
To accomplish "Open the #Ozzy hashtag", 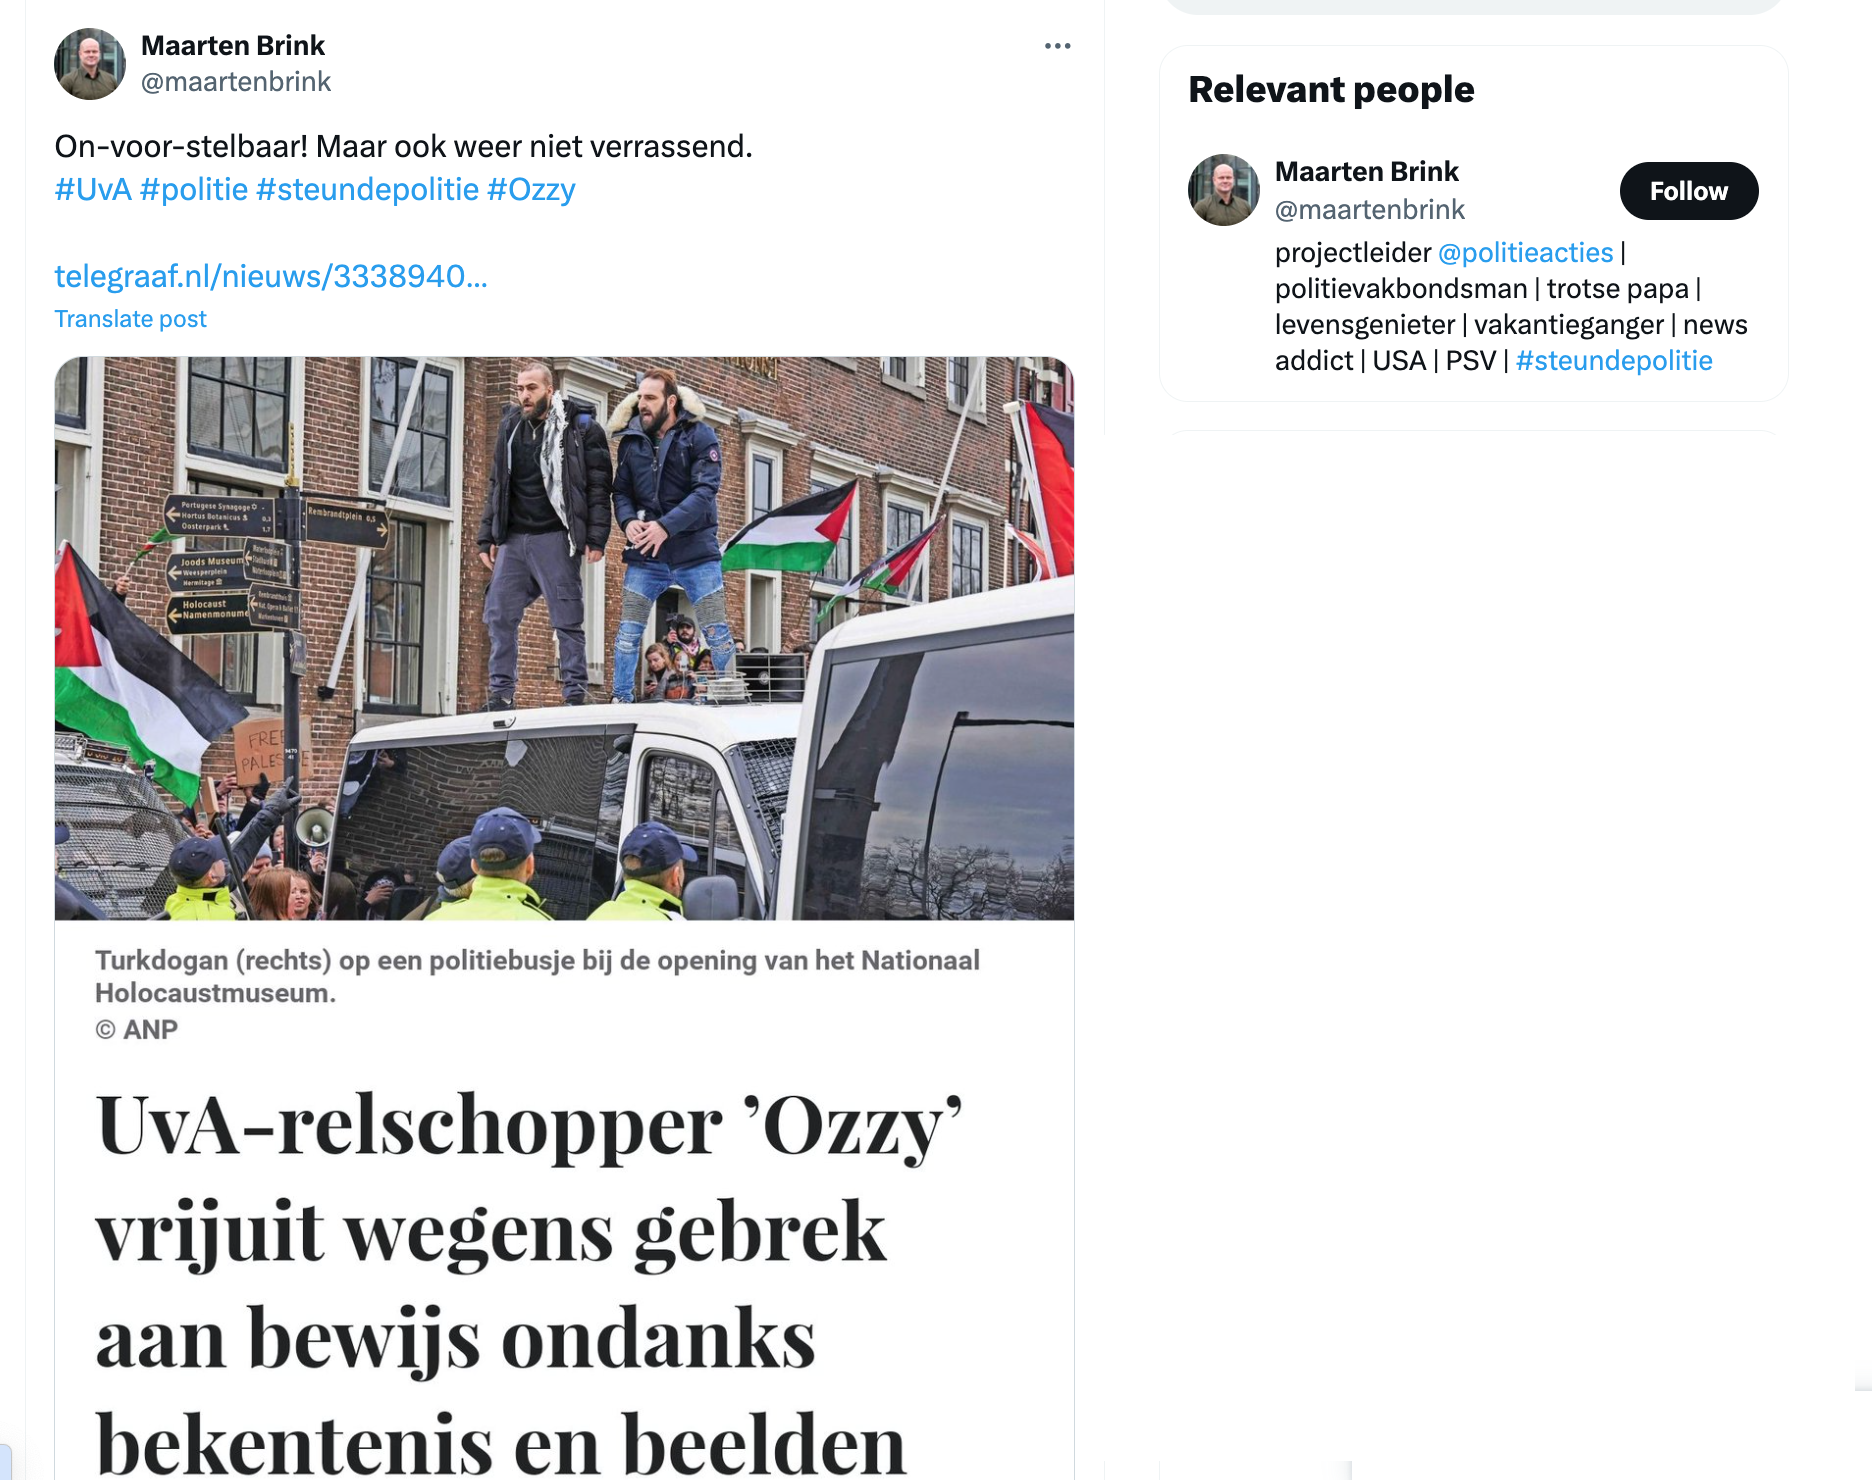I will [531, 189].
